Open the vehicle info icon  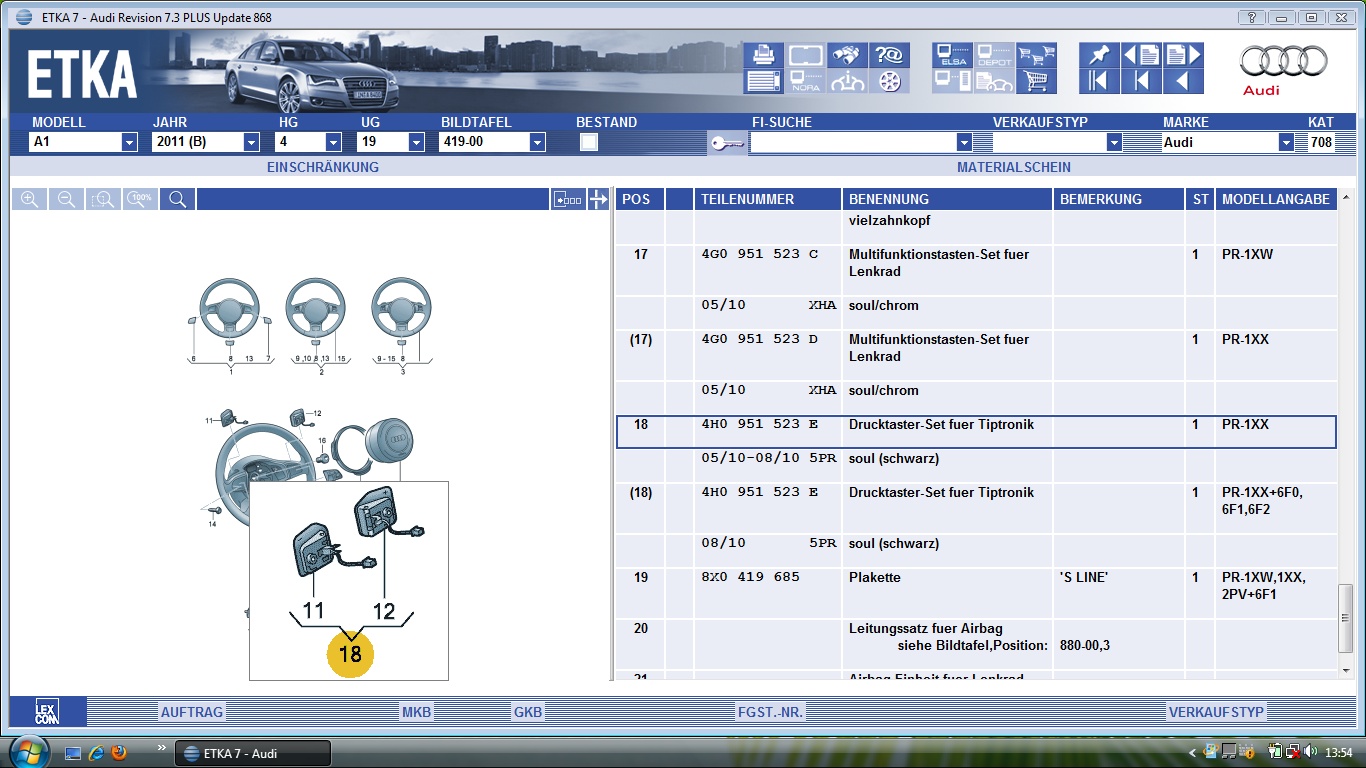(848, 81)
